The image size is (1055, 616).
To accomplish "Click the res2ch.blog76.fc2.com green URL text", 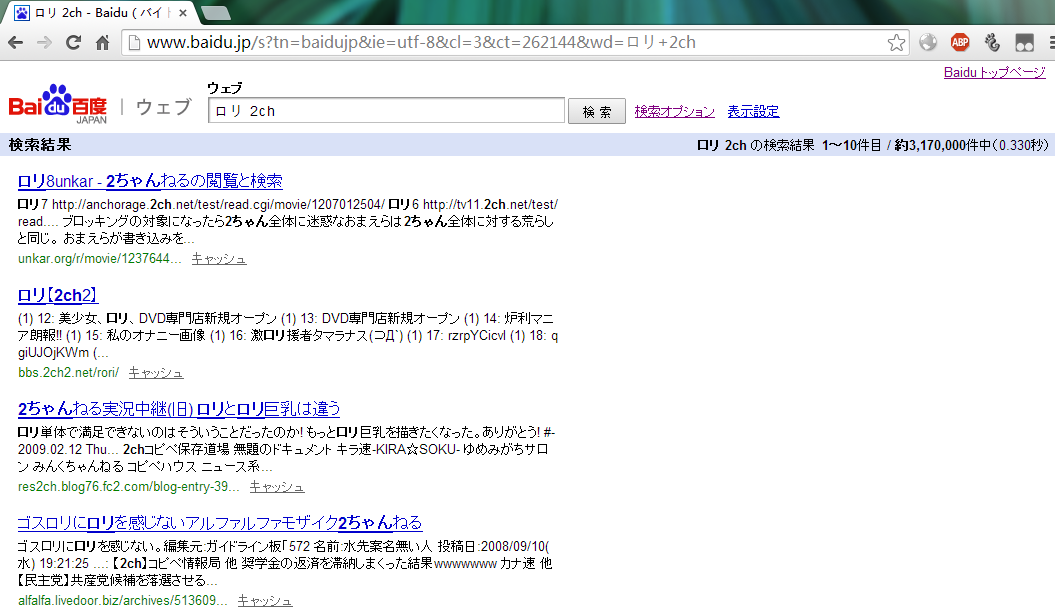I will pyautogui.click(x=129, y=487).
